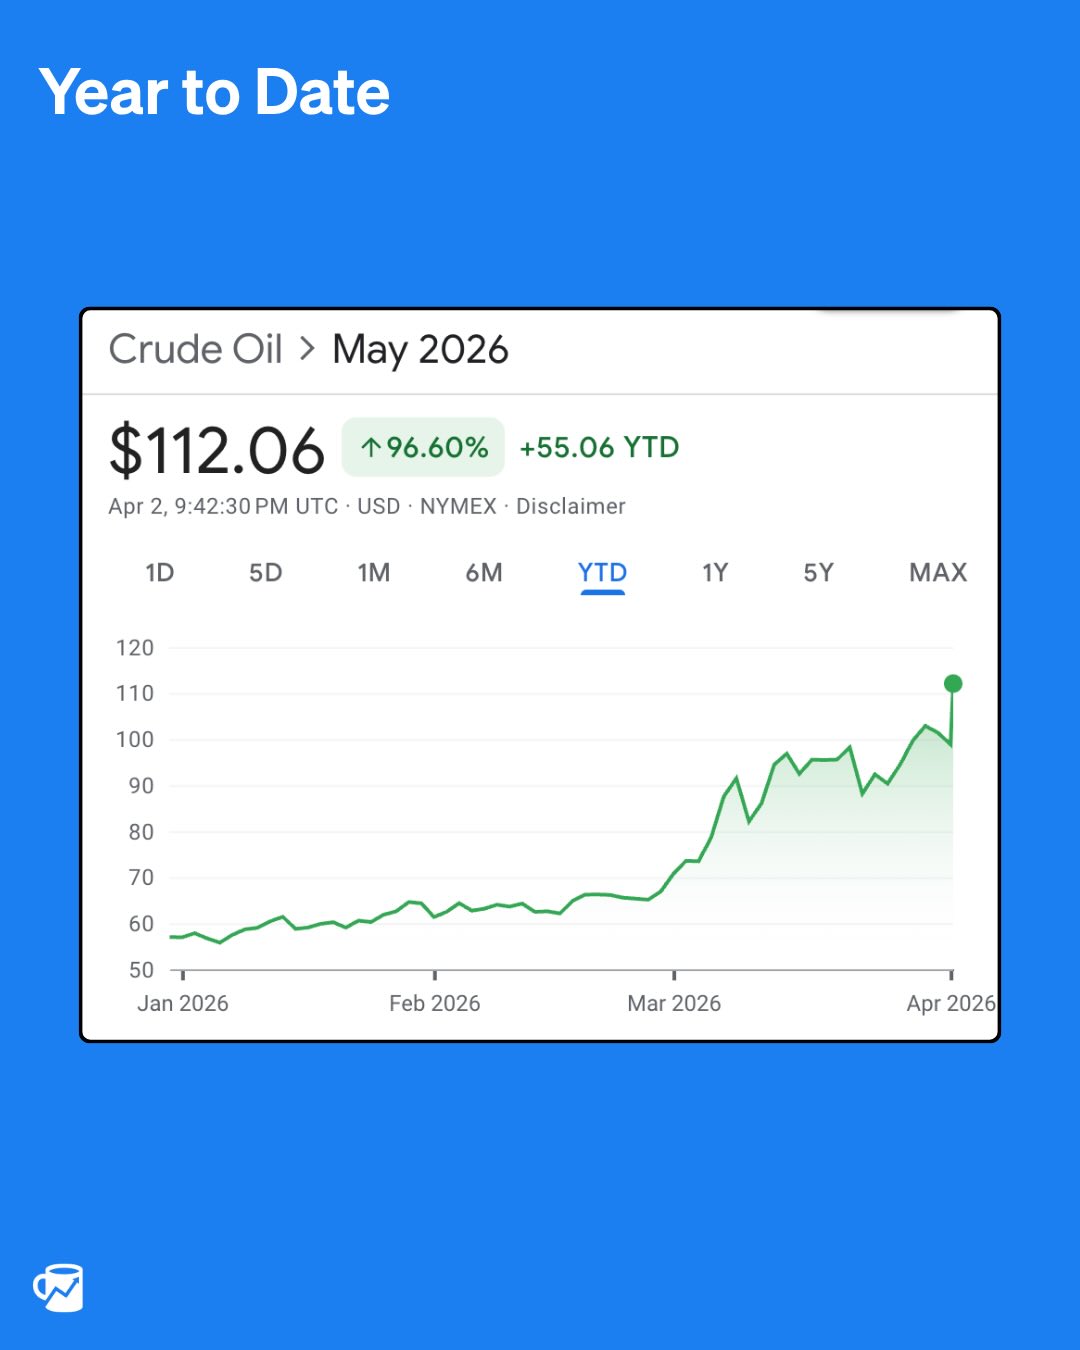The width and height of the screenshot is (1080, 1350).
Task: Click the Year to Date heading
Action: click(214, 92)
